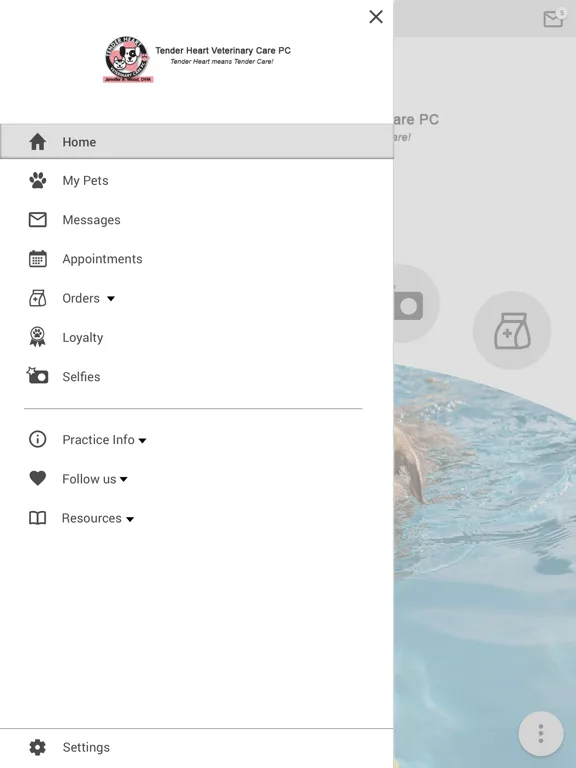This screenshot has width=576, height=768.
Task: Click the Tender Heart Veterinary Care logo
Action: coord(128,59)
